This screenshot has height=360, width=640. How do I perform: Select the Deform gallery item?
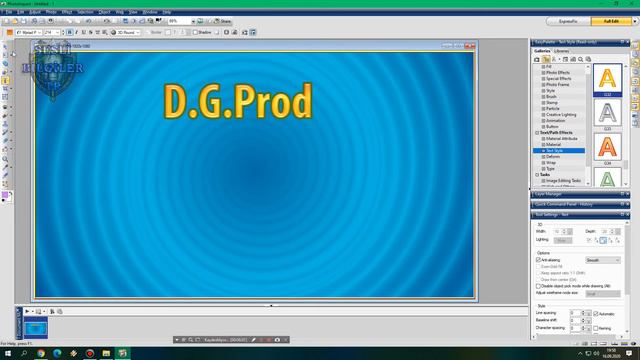click(x=553, y=157)
